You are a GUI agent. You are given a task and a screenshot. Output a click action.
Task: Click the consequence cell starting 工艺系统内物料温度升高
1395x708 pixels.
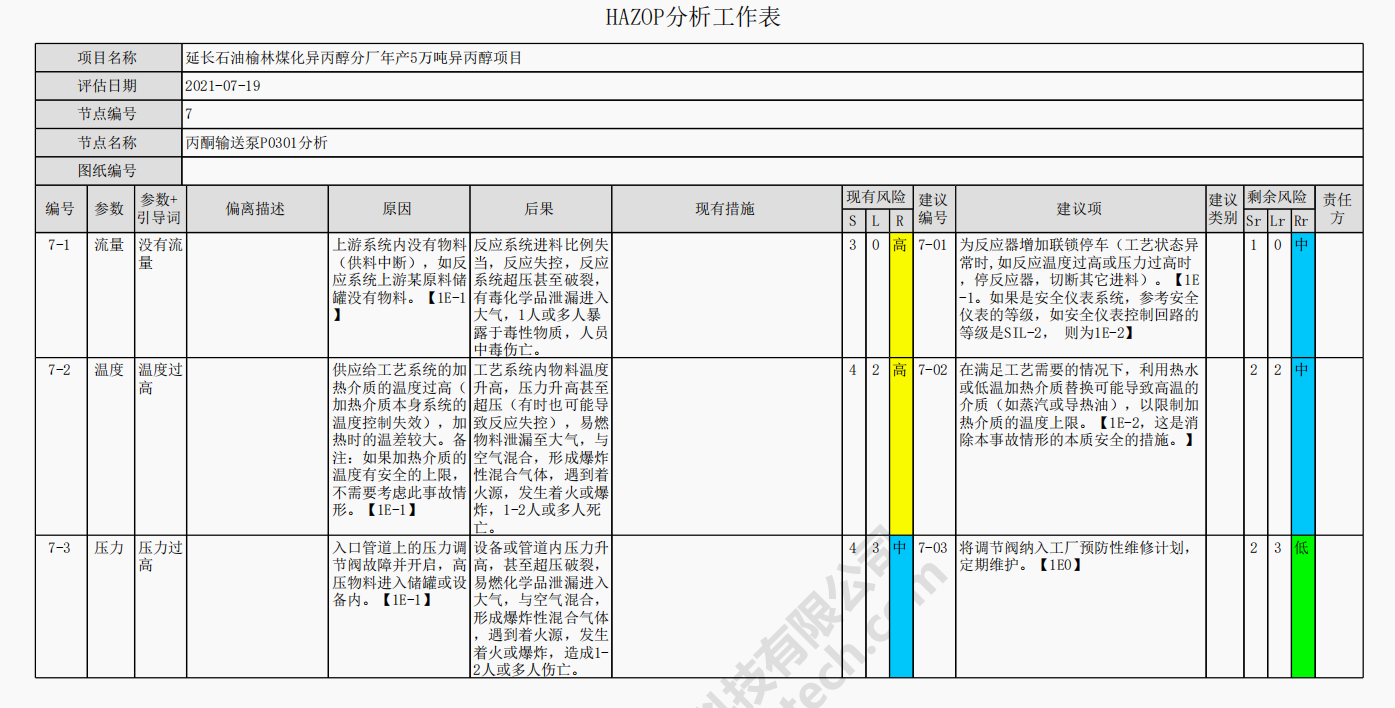(541, 447)
